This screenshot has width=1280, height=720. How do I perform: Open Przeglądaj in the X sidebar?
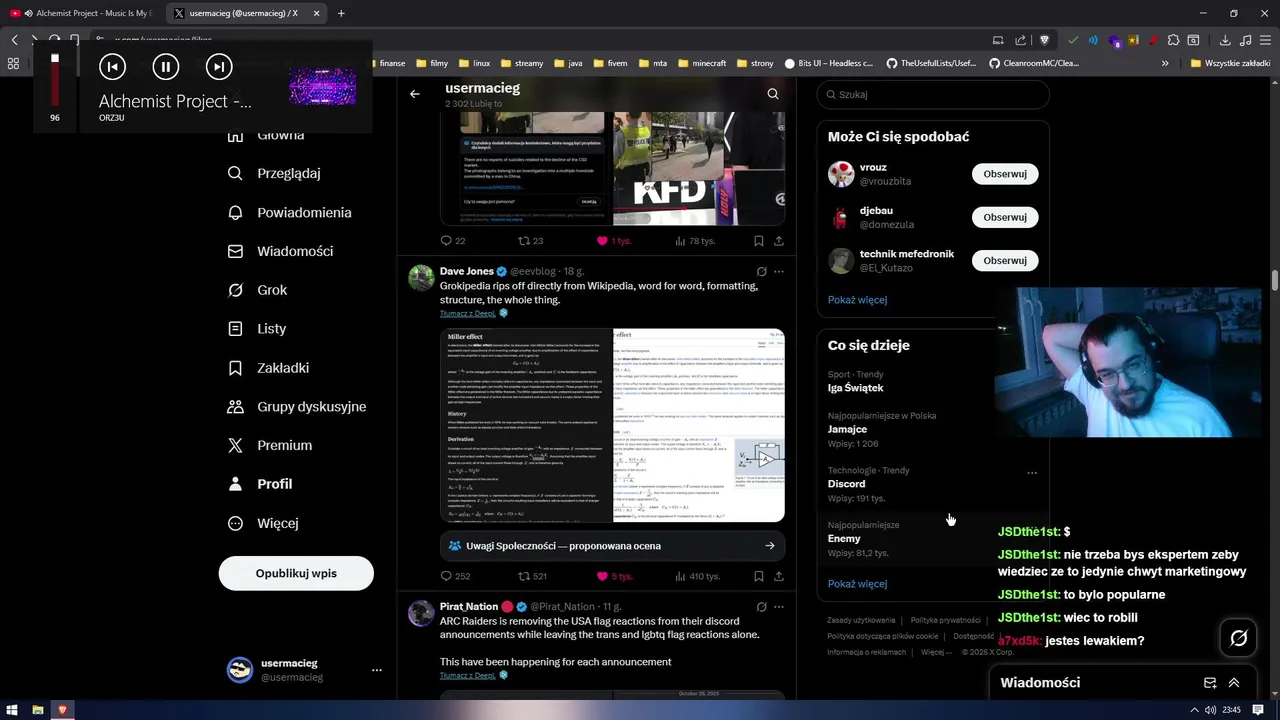pyautogui.click(x=274, y=173)
